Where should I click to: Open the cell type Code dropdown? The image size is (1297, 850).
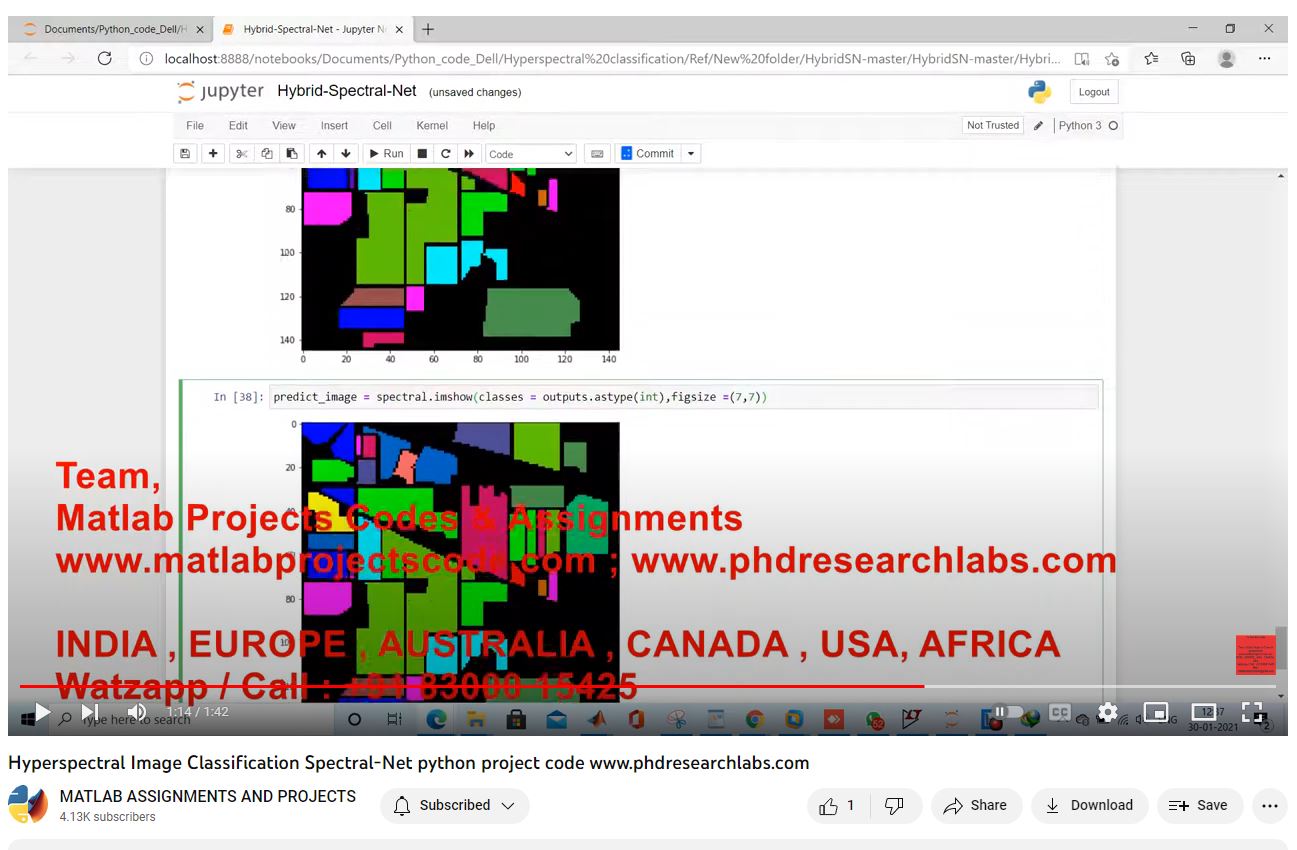point(531,154)
